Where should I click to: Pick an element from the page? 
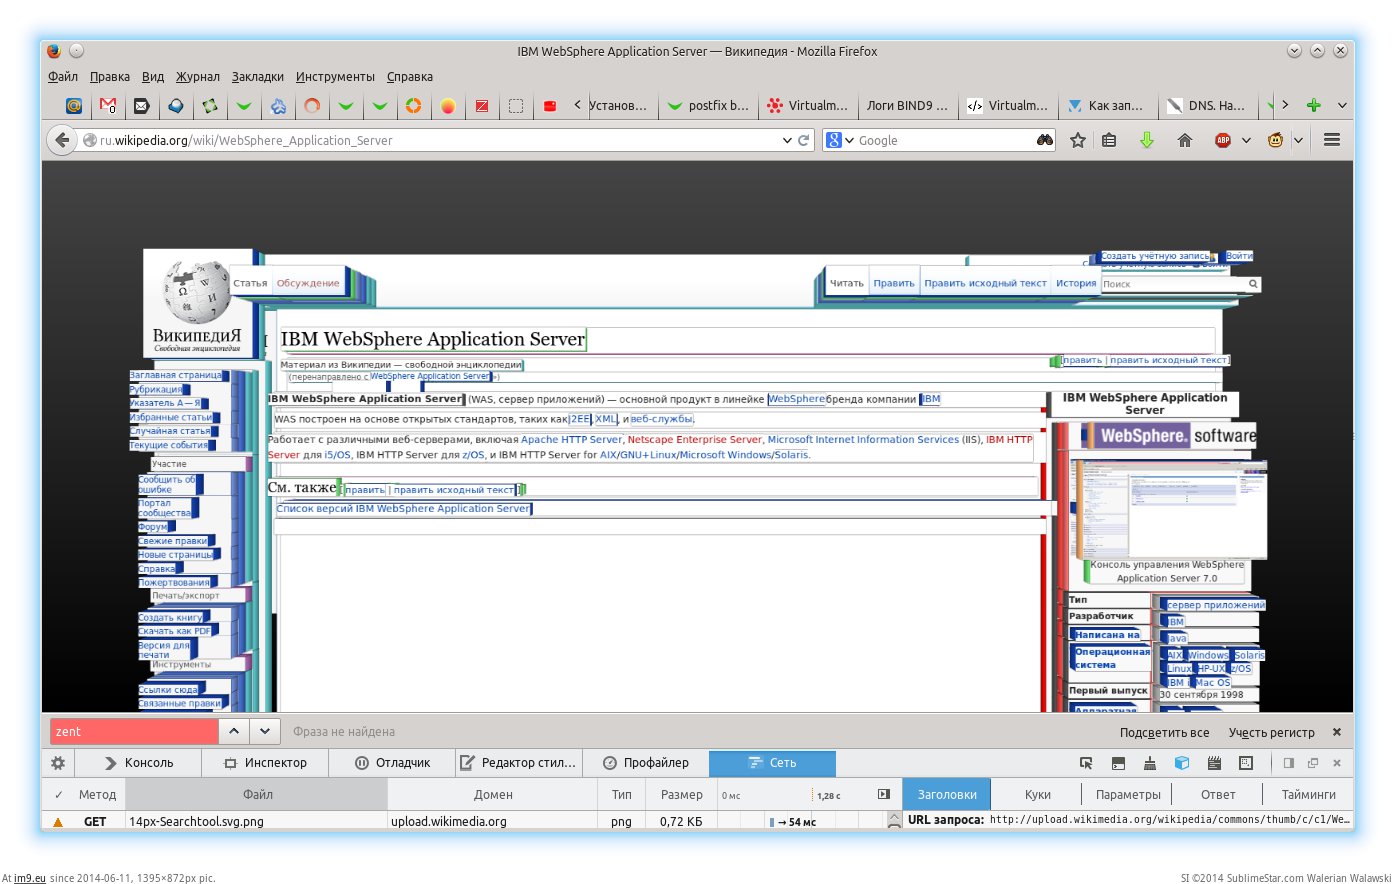coord(1086,762)
